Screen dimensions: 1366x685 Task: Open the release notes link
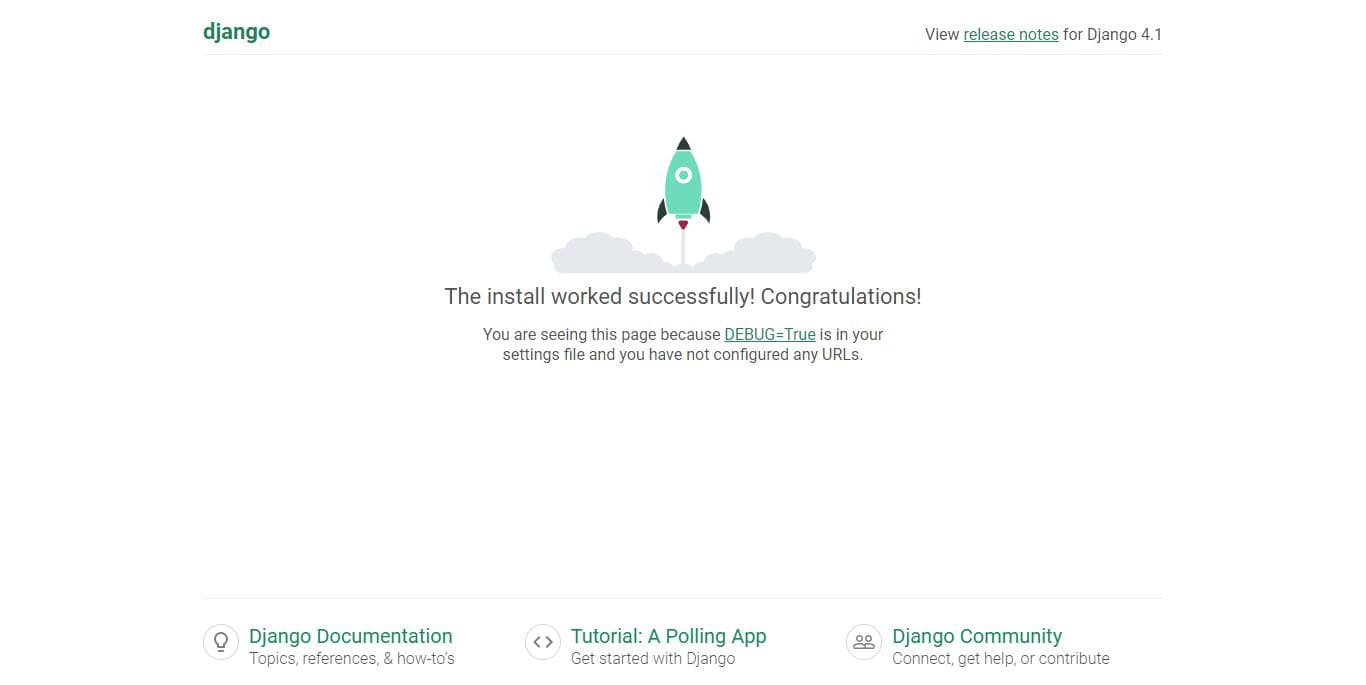(x=1010, y=34)
